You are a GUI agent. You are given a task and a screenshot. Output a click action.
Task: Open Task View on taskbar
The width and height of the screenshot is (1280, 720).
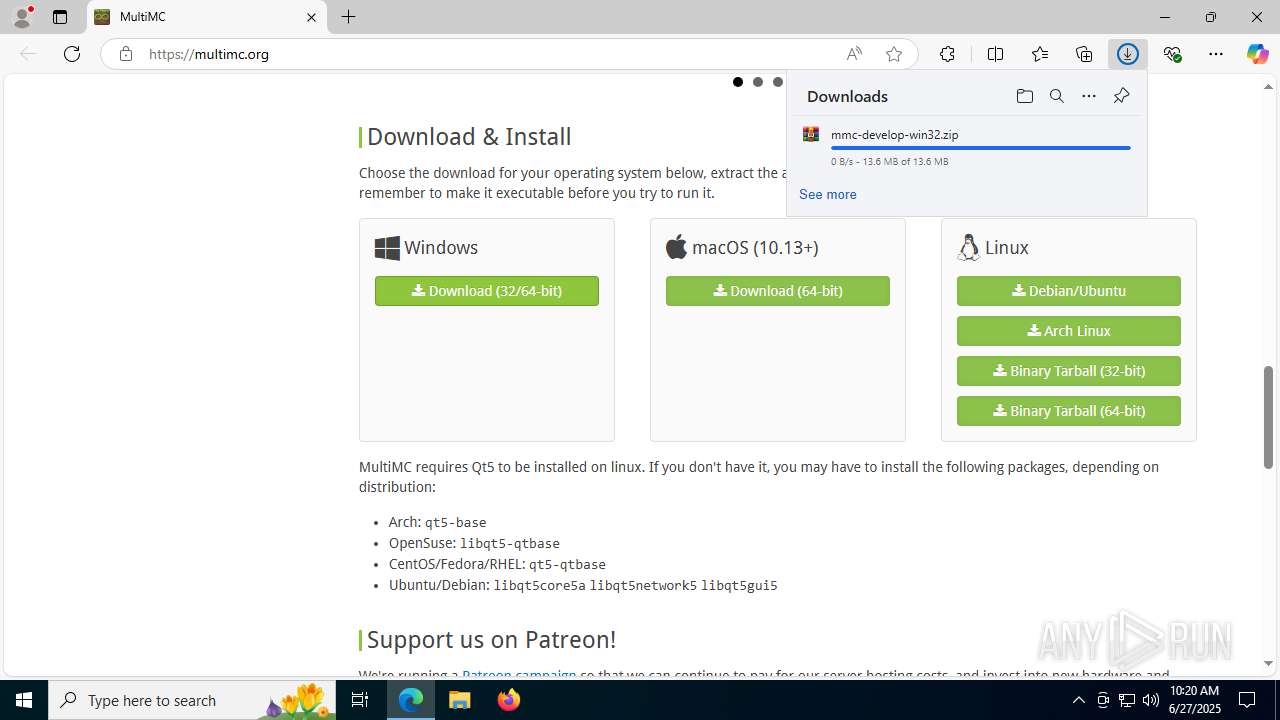click(x=361, y=700)
